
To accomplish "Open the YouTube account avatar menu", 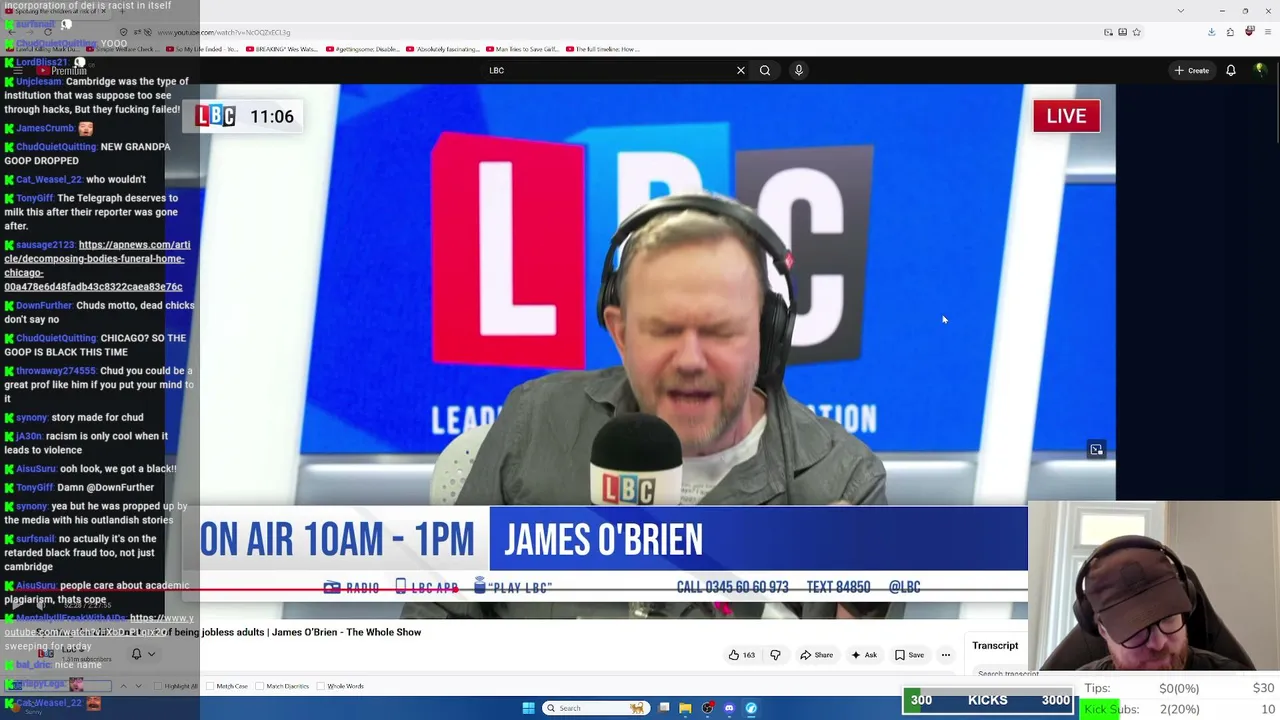I will pos(1260,70).
